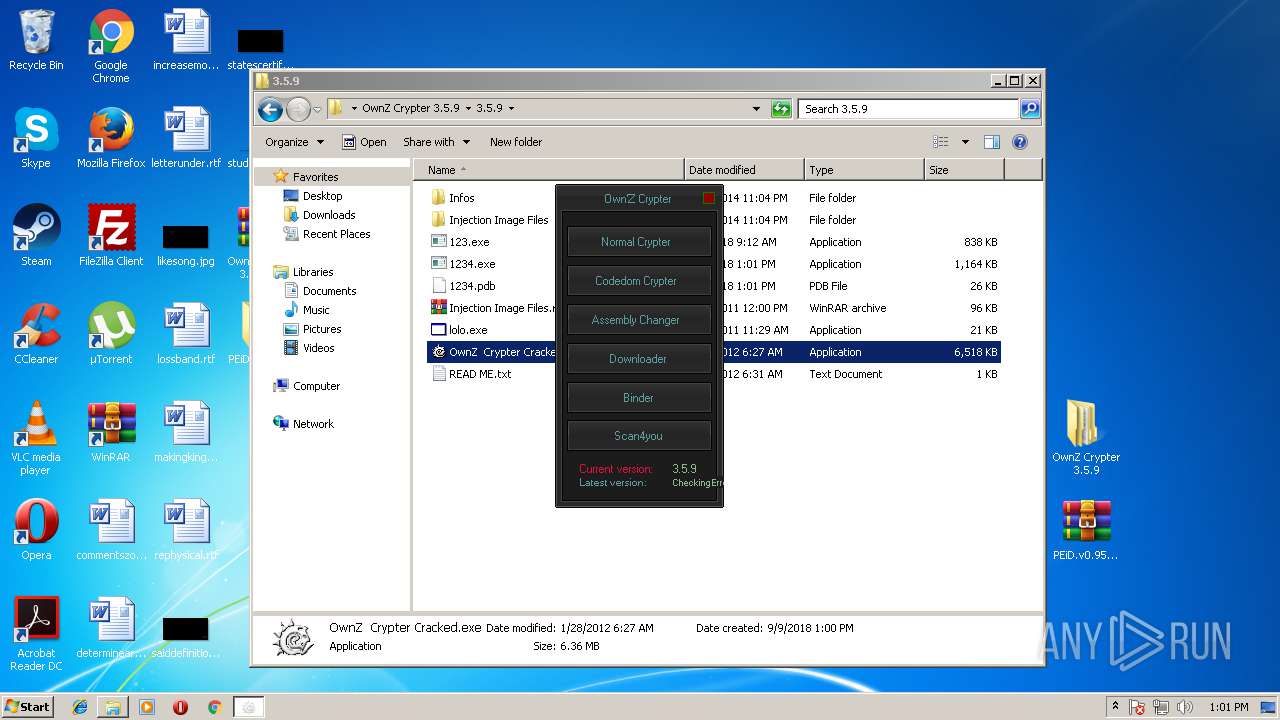Select the 123.exe file
This screenshot has height=720, width=1280.
469,242
